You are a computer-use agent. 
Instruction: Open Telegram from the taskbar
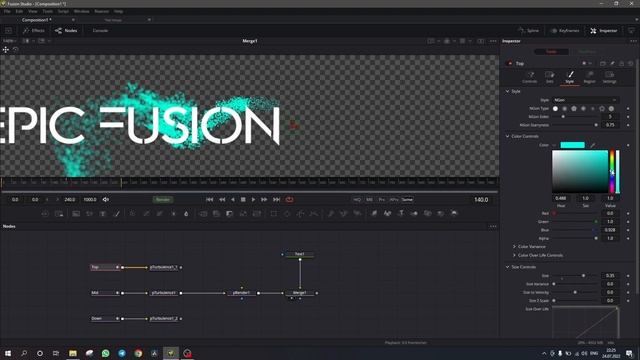(x=122, y=353)
